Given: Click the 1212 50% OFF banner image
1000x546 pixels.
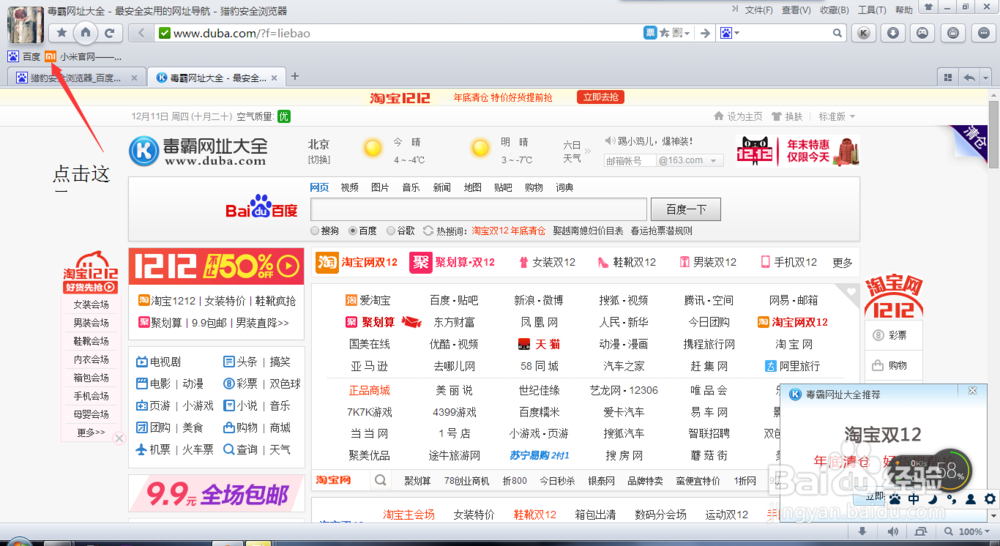Looking at the screenshot, I should pos(216,266).
